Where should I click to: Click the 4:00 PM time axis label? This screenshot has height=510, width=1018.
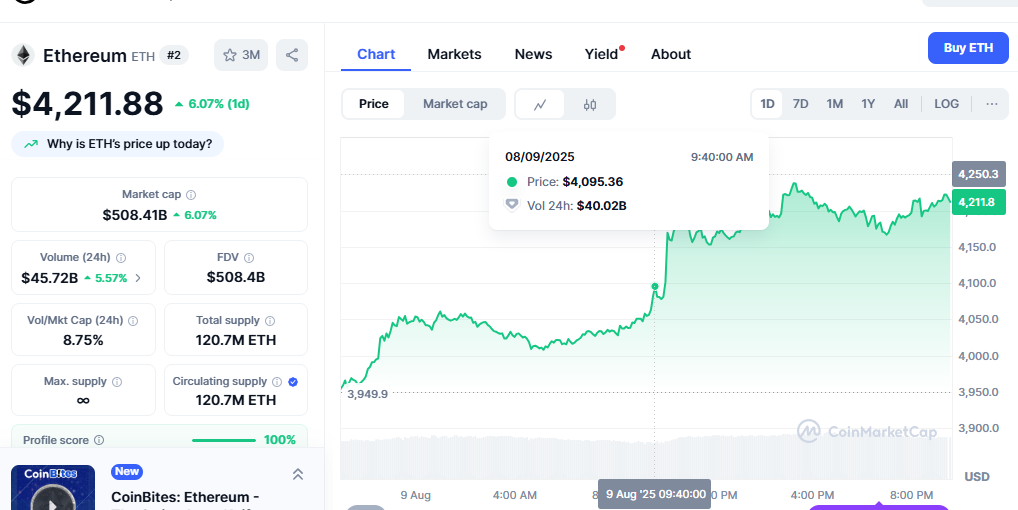pyautogui.click(x=812, y=495)
